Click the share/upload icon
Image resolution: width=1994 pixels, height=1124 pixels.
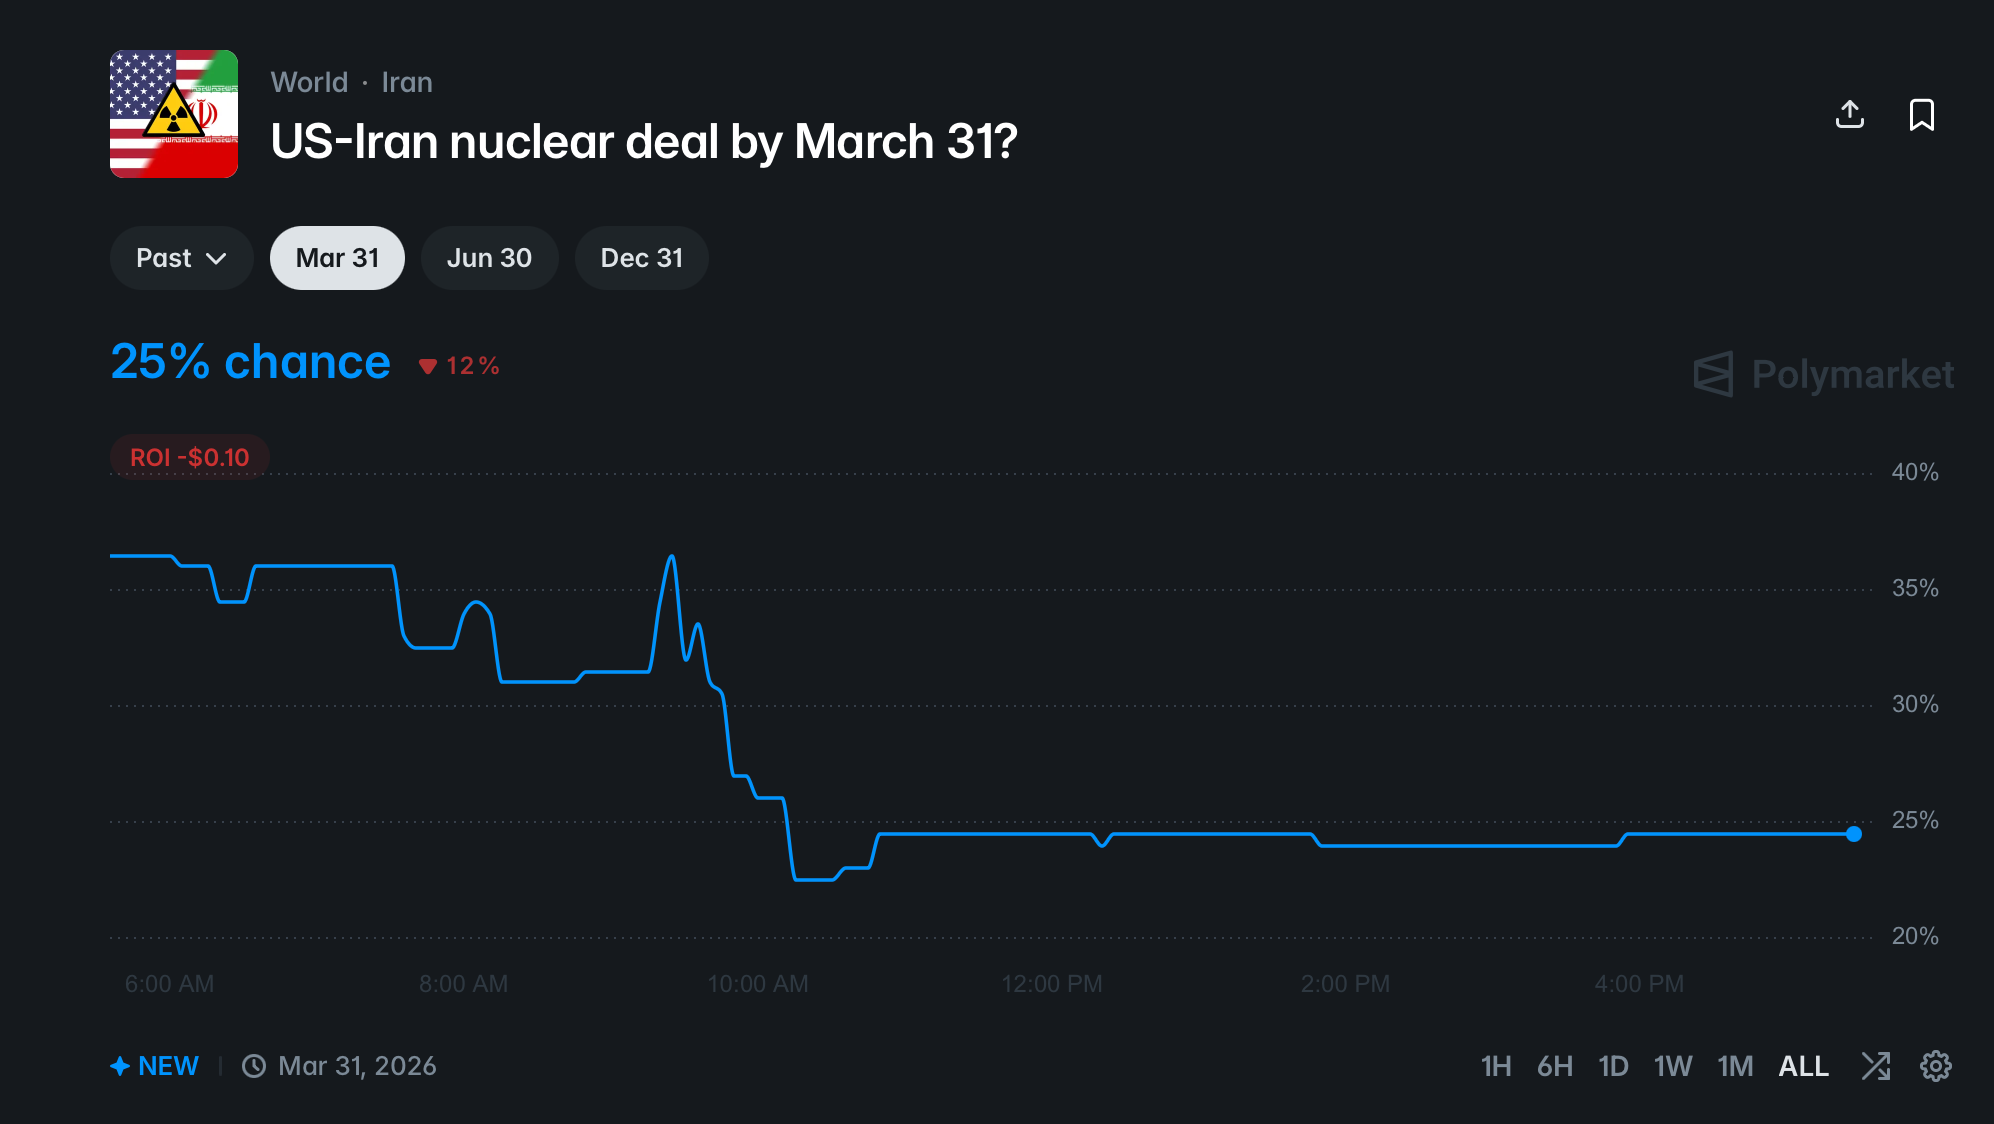(1850, 115)
